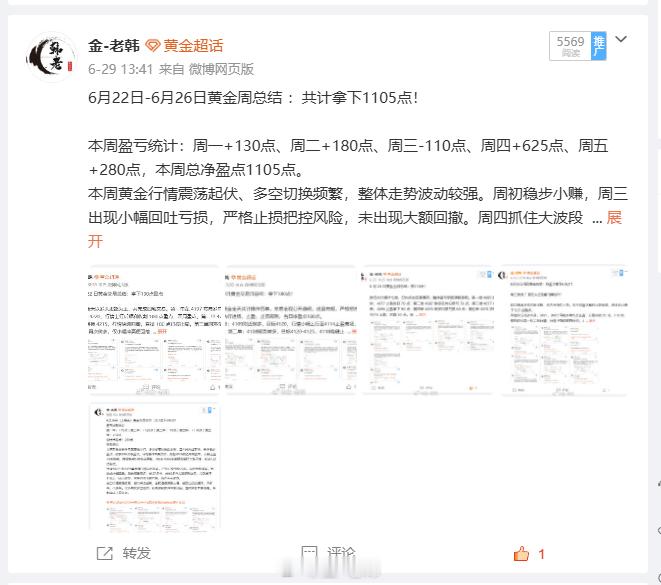661x585 pixels.
Task: Open the second attached image thumbnail
Action: click(291, 330)
